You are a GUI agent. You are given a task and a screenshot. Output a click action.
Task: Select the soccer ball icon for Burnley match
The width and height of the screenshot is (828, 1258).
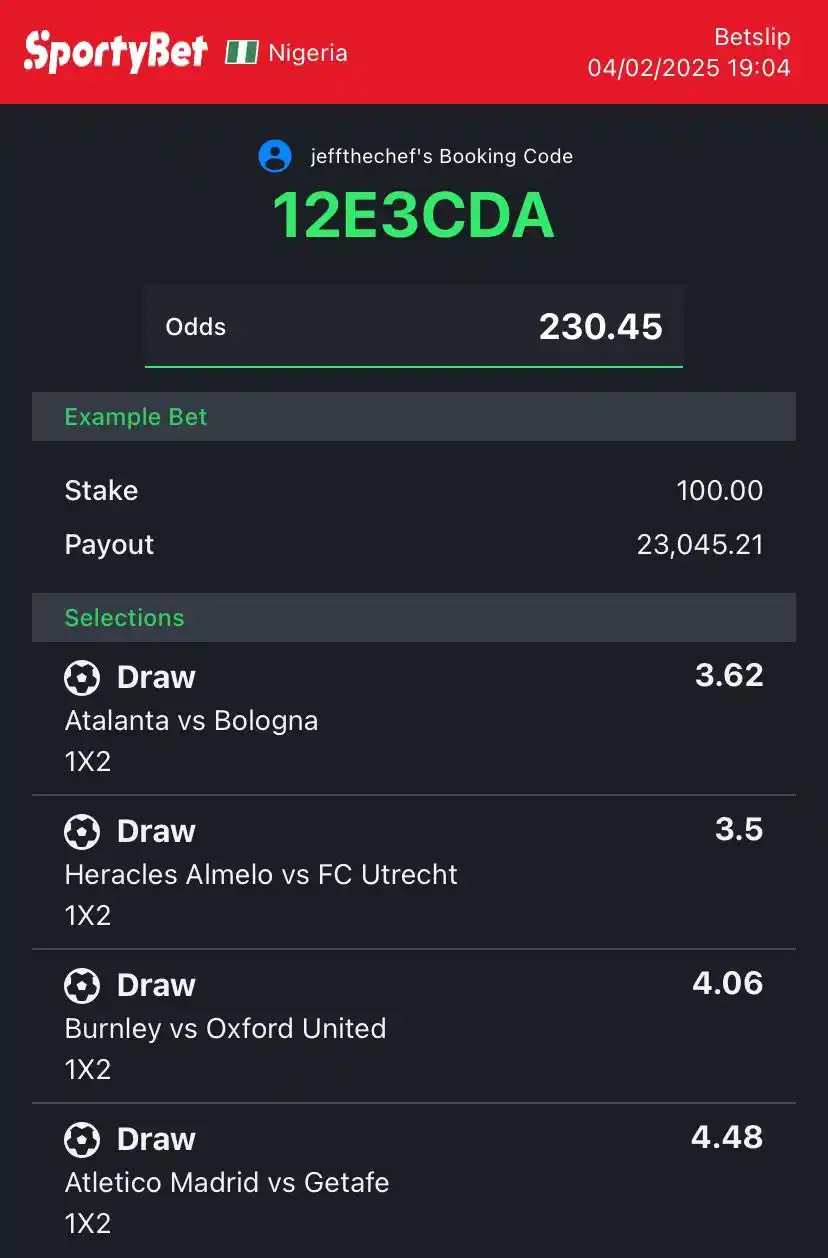click(x=82, y=986)
